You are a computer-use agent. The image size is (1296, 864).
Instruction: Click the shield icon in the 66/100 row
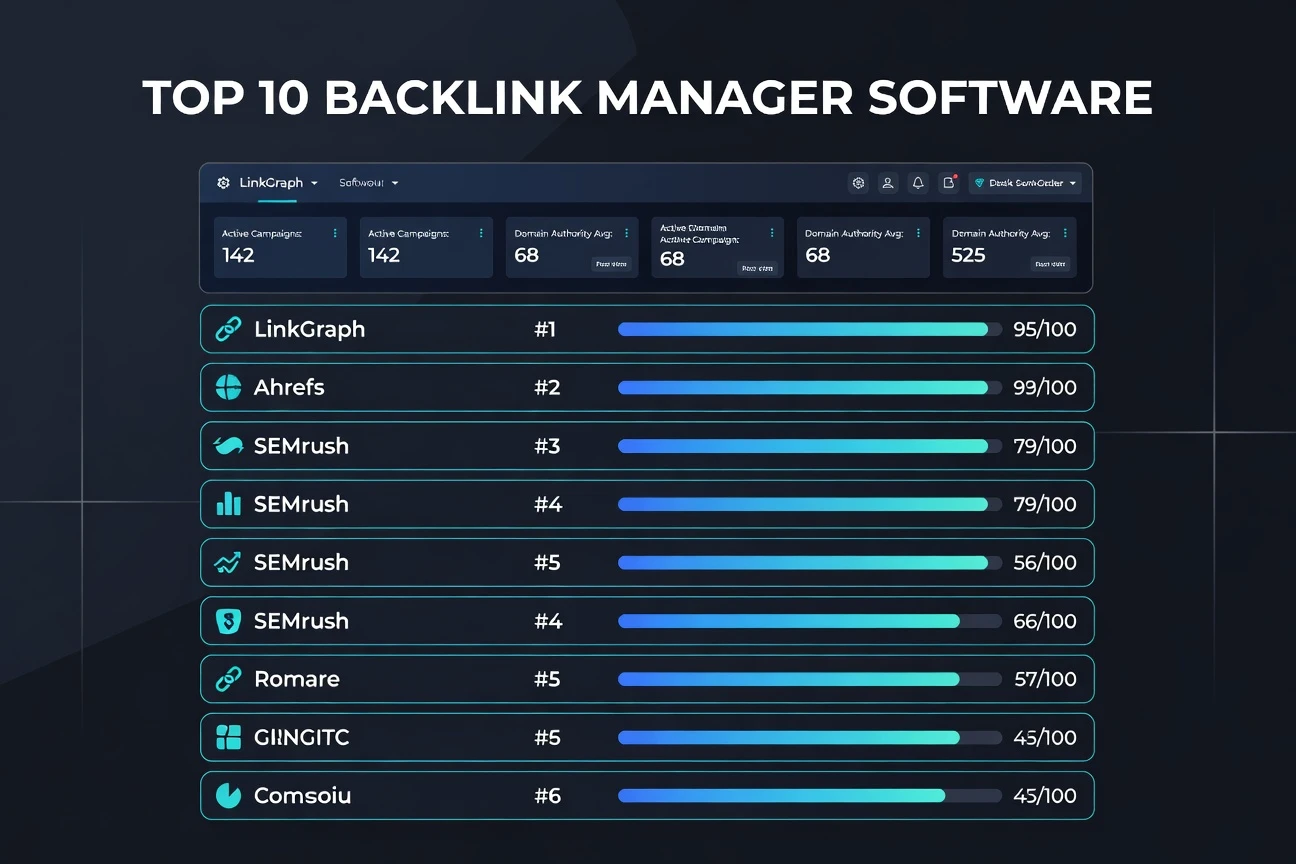coord(228,621)
